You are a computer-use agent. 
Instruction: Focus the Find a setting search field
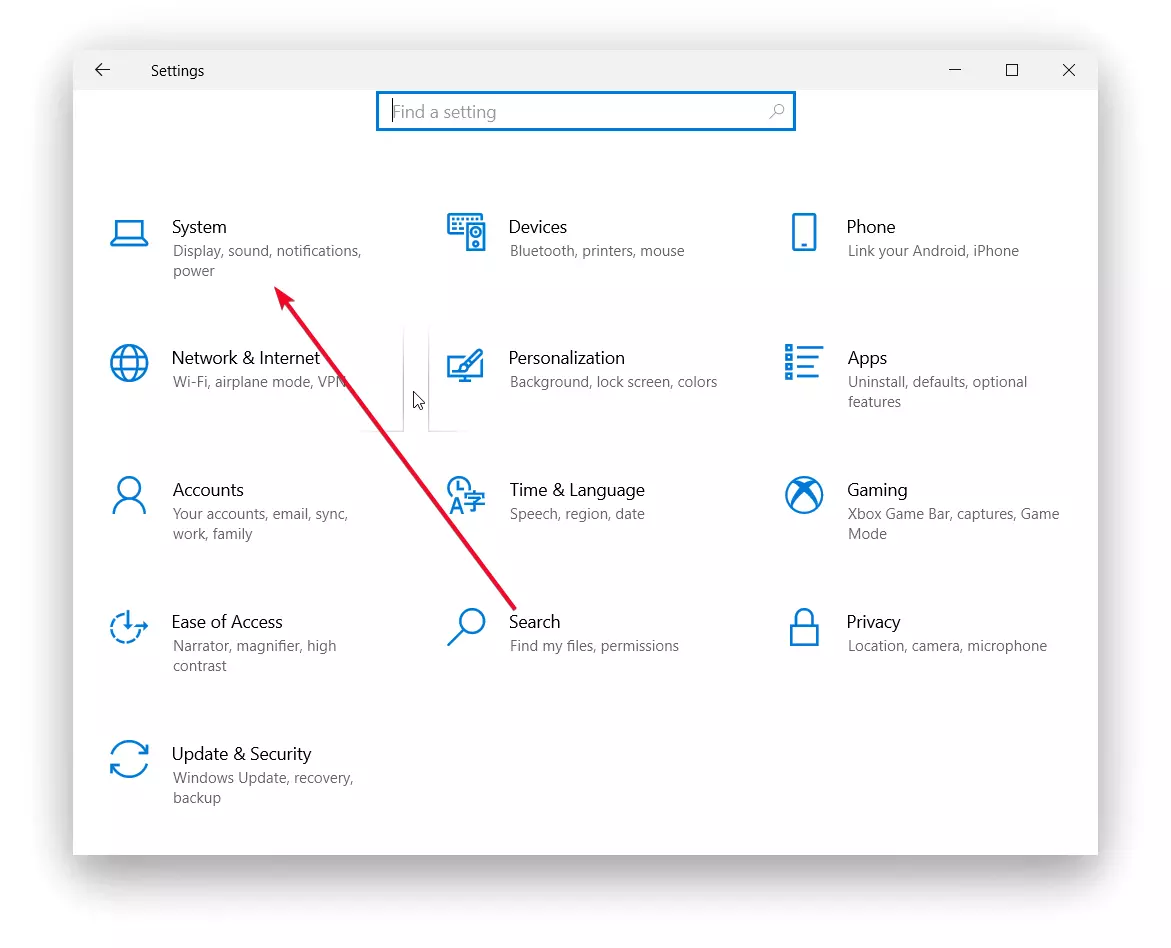click(x=586, y=111)
